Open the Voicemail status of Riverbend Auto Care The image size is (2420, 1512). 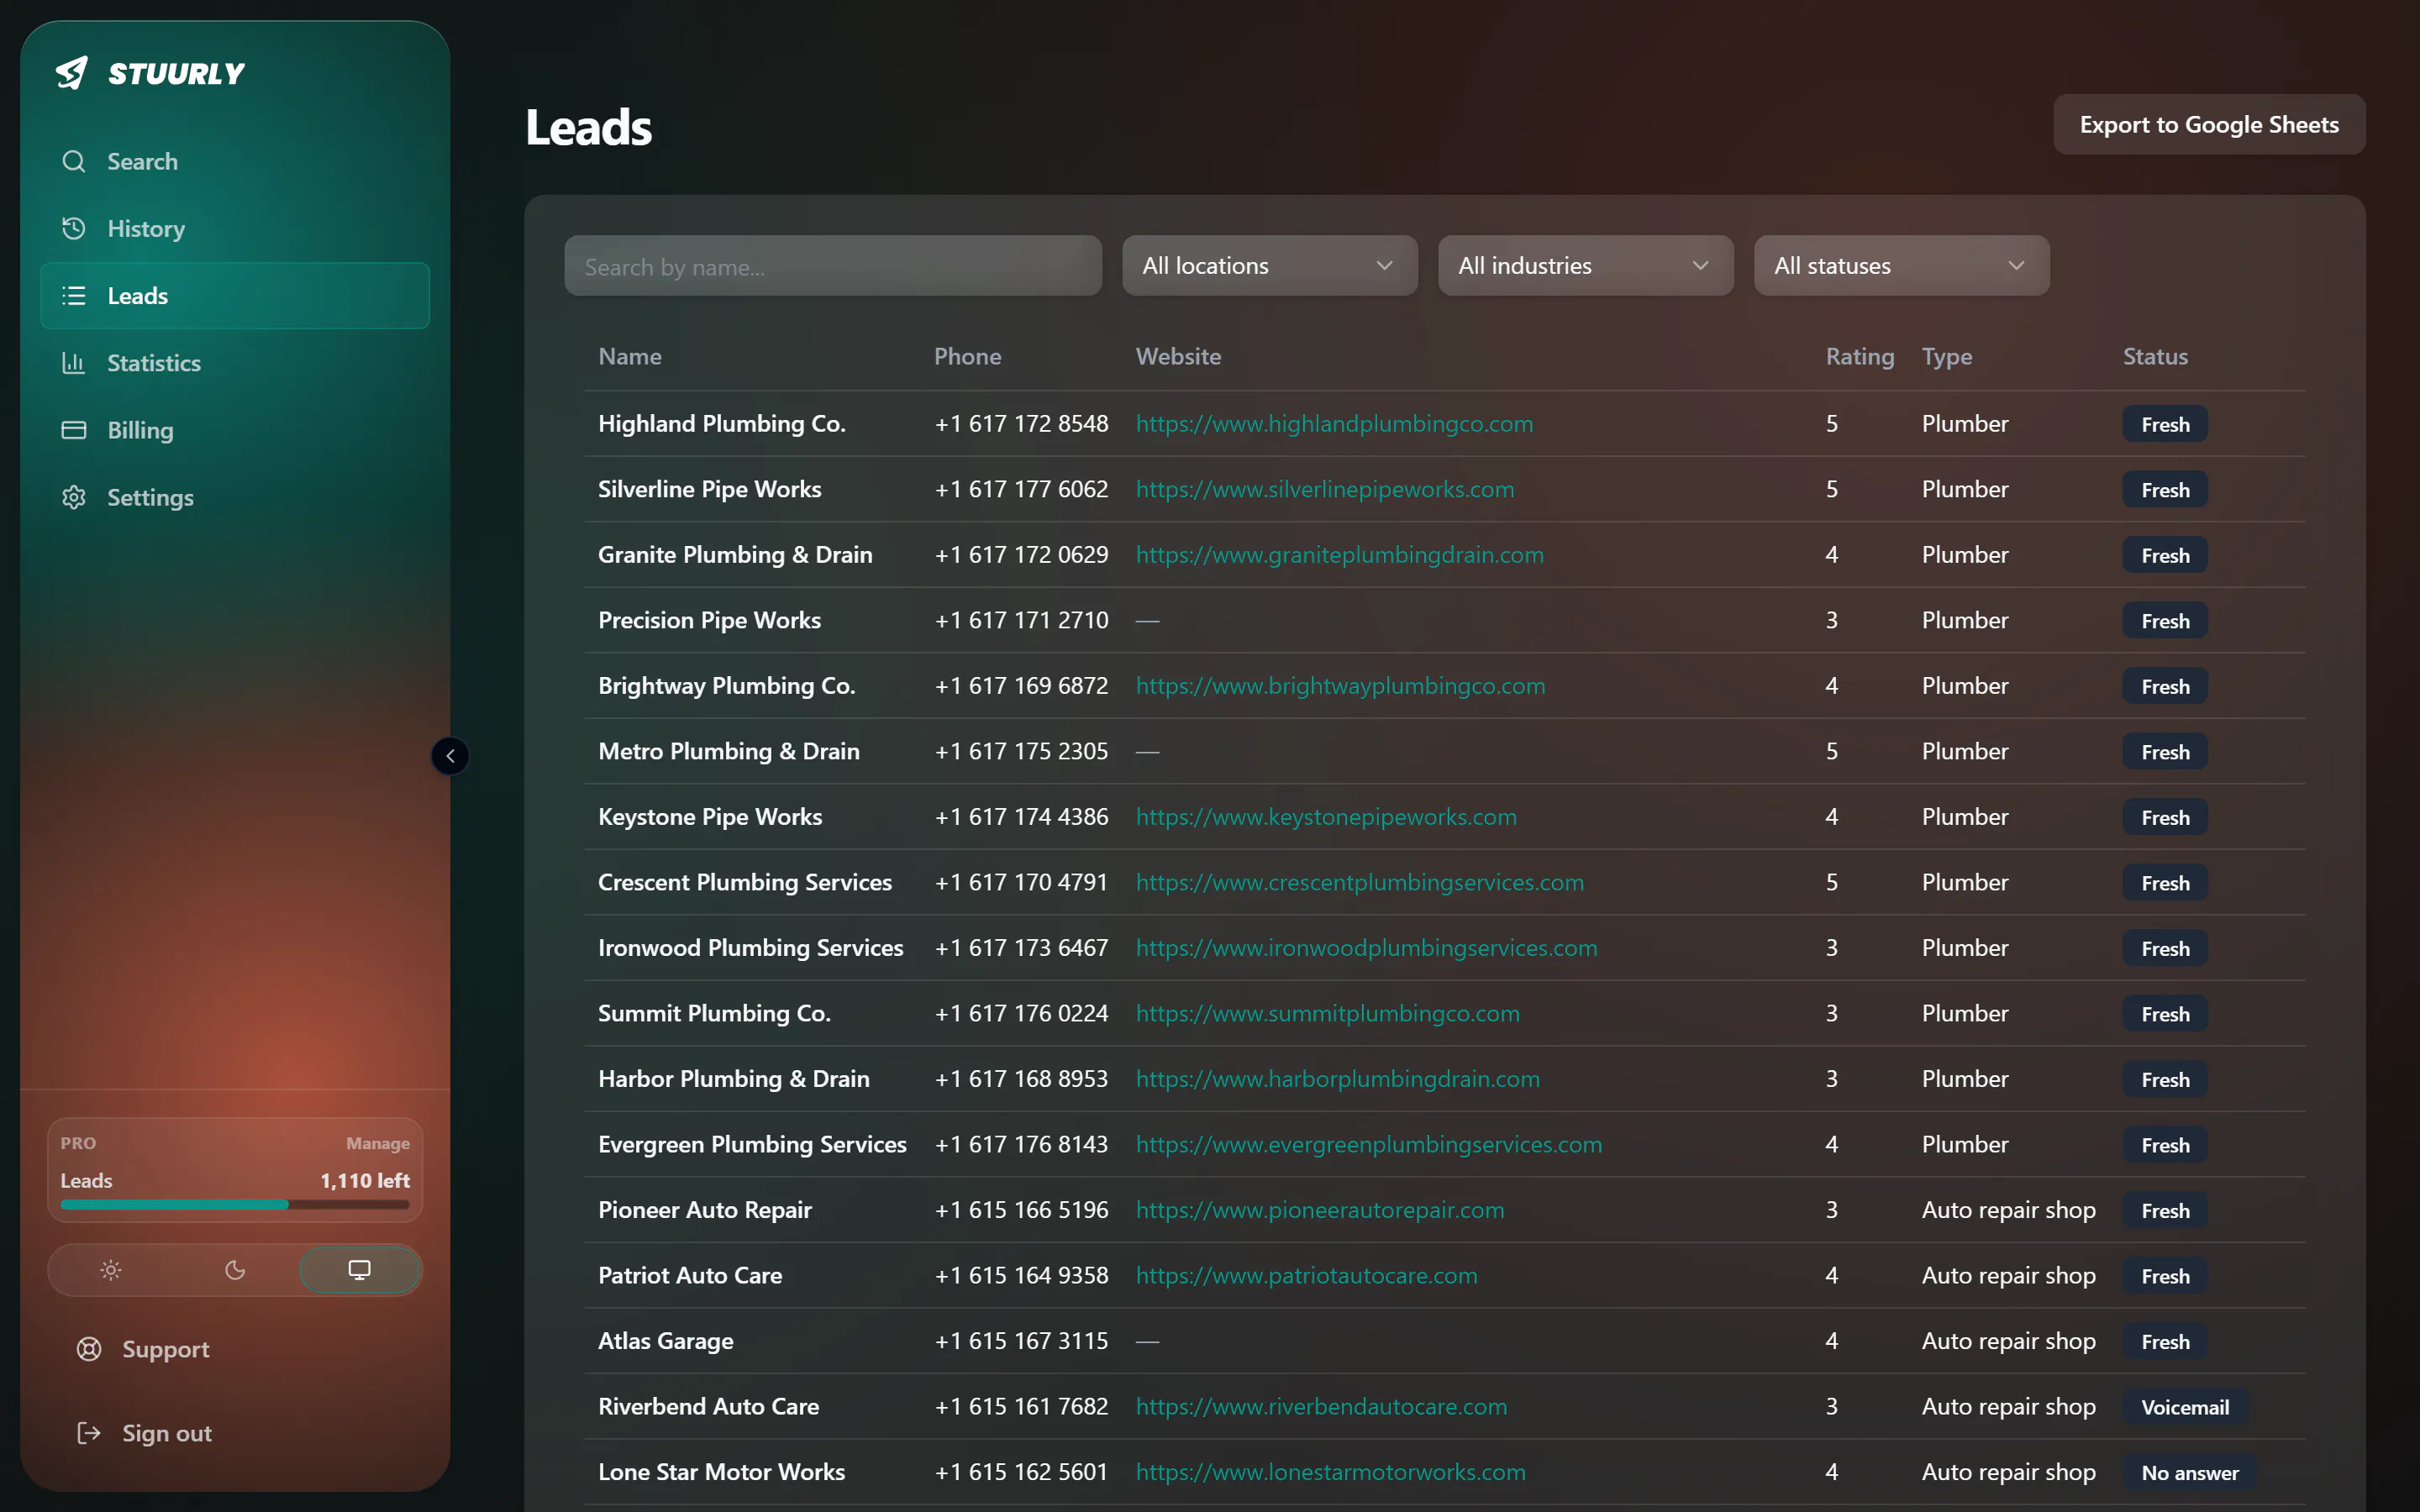click(x=2185, y=1407)
